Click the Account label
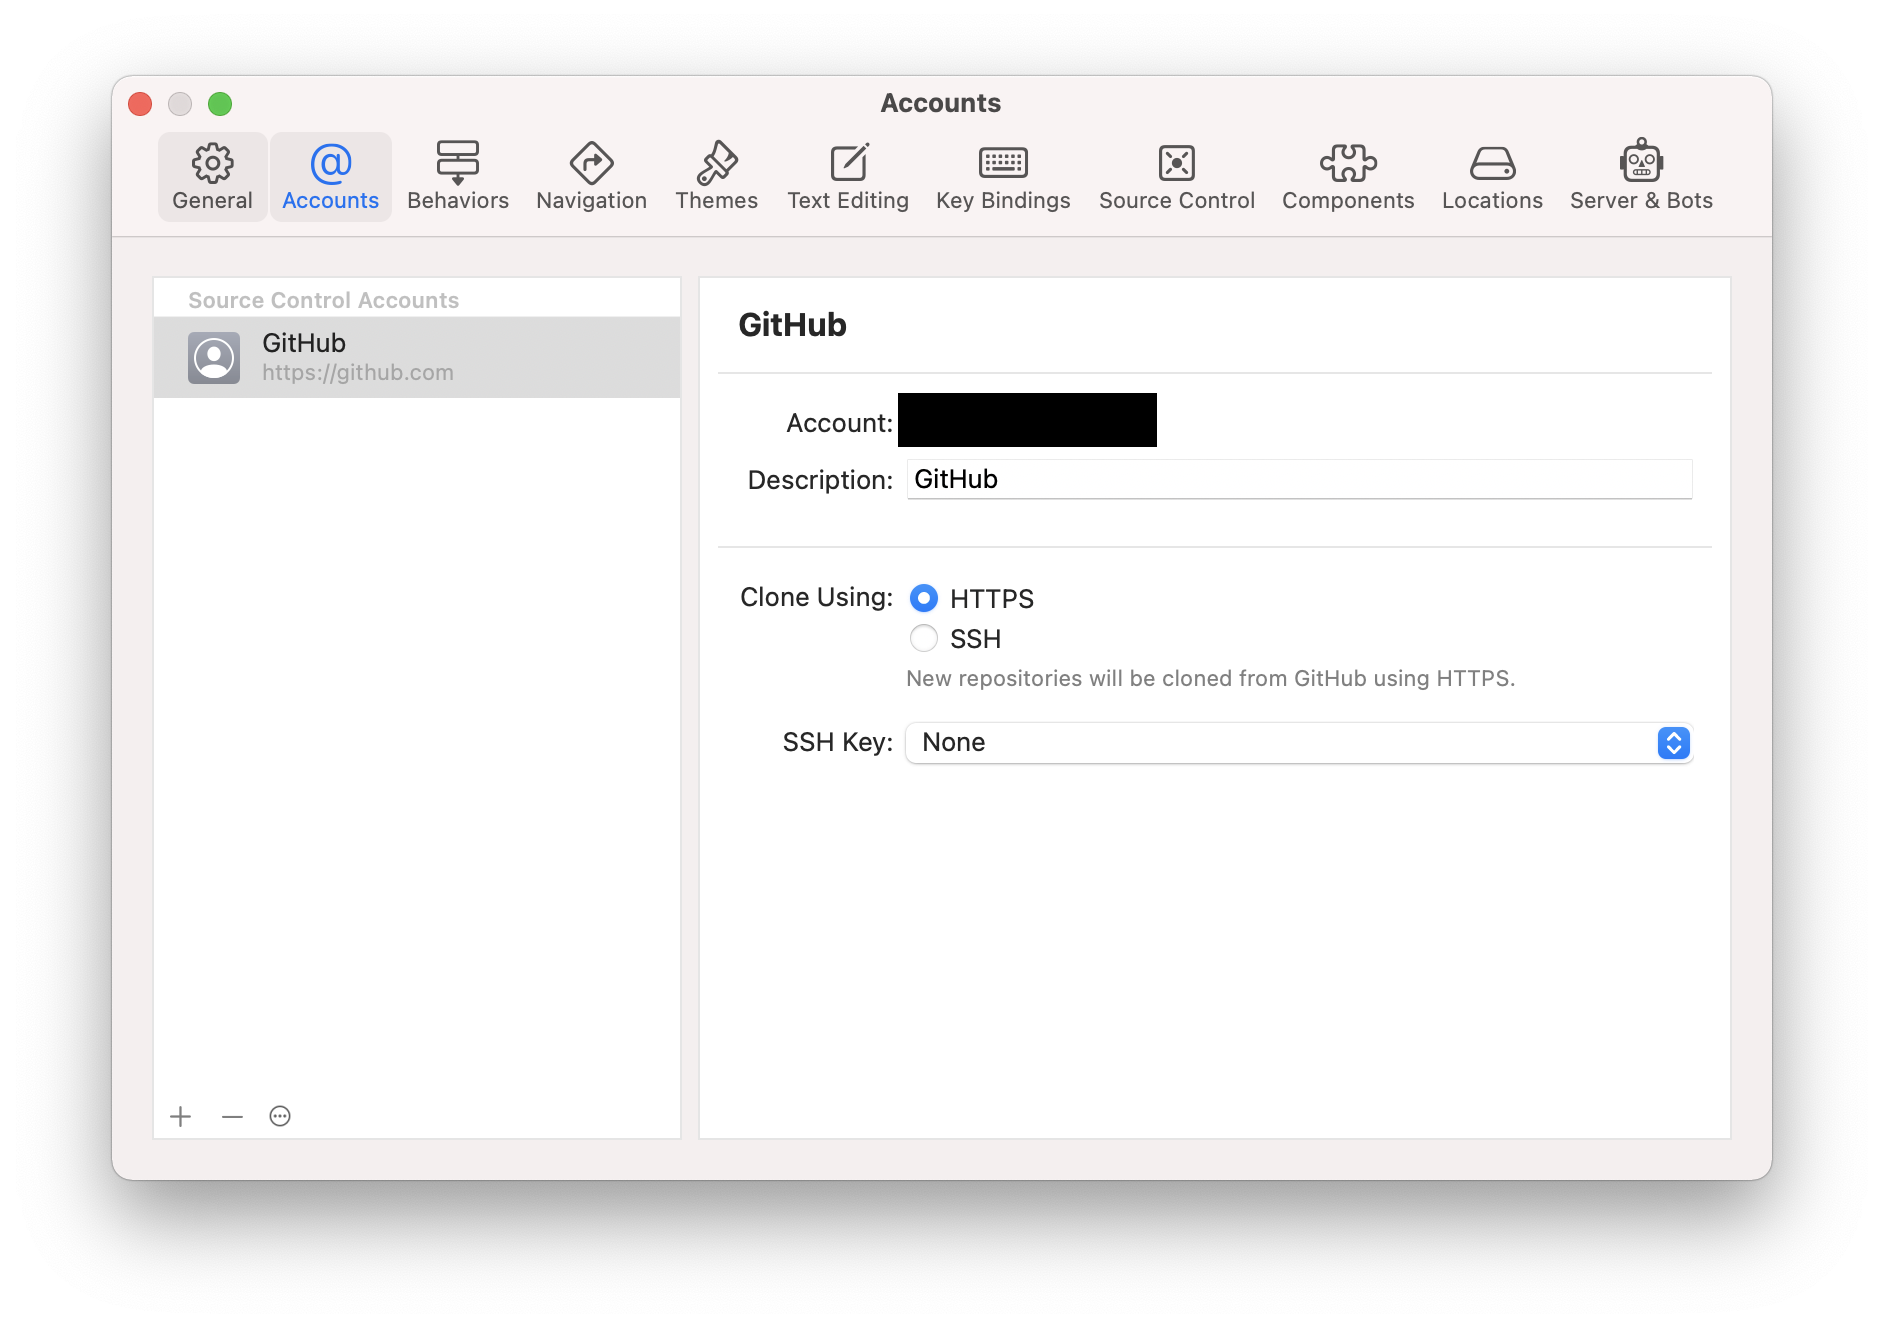This screenshot has width=1884, height=1328. coord(839,423)
